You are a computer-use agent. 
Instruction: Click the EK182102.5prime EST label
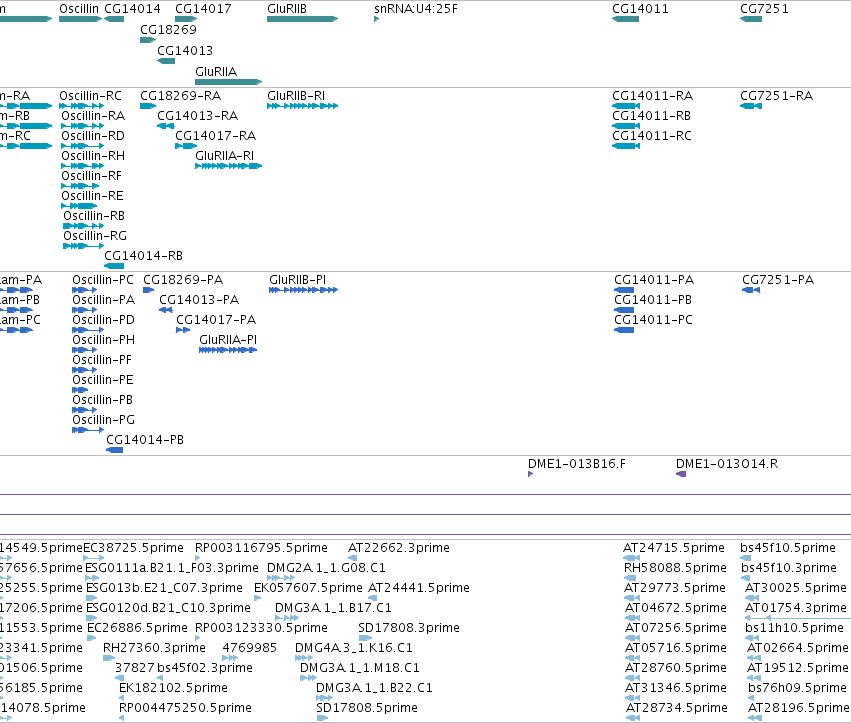[x=174, y=688]
